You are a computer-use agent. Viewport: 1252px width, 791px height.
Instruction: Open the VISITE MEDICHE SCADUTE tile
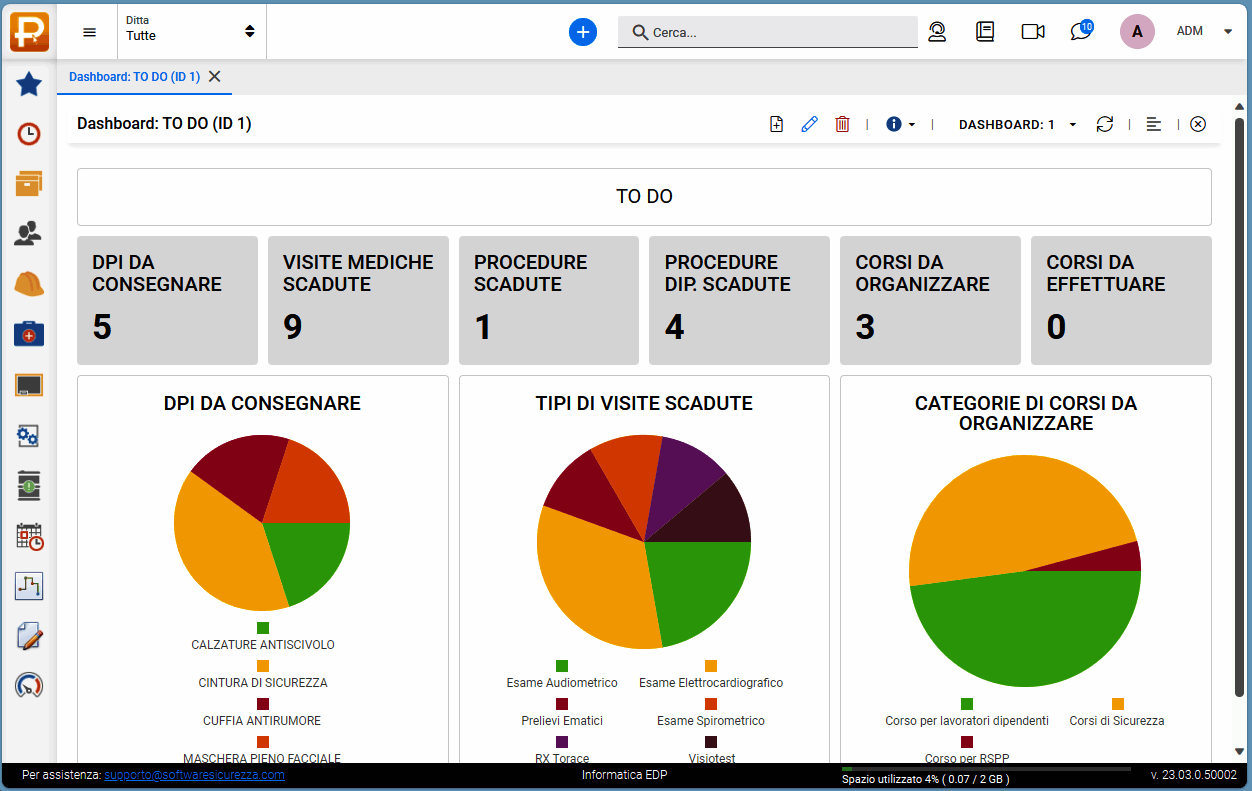pos(357,300)
